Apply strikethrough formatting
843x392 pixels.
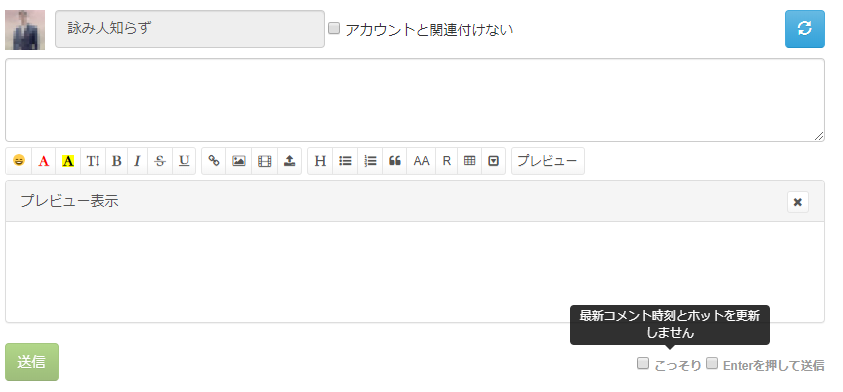[160, 161]
